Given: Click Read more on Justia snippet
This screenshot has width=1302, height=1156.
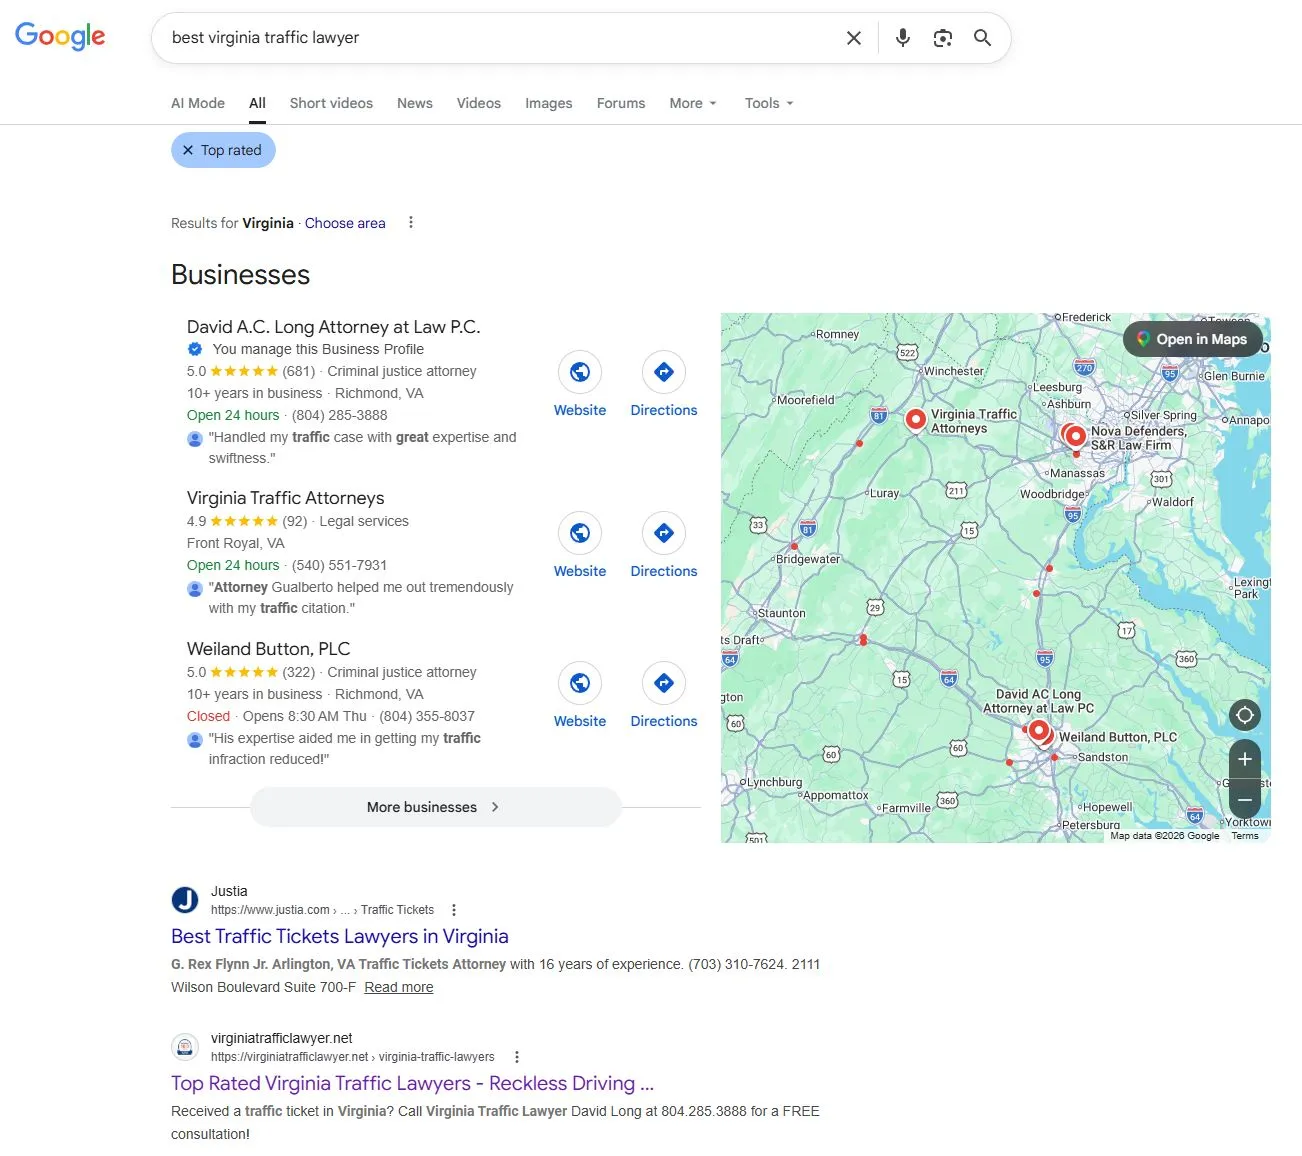Looking at the screenshot, I should [399, 987].
